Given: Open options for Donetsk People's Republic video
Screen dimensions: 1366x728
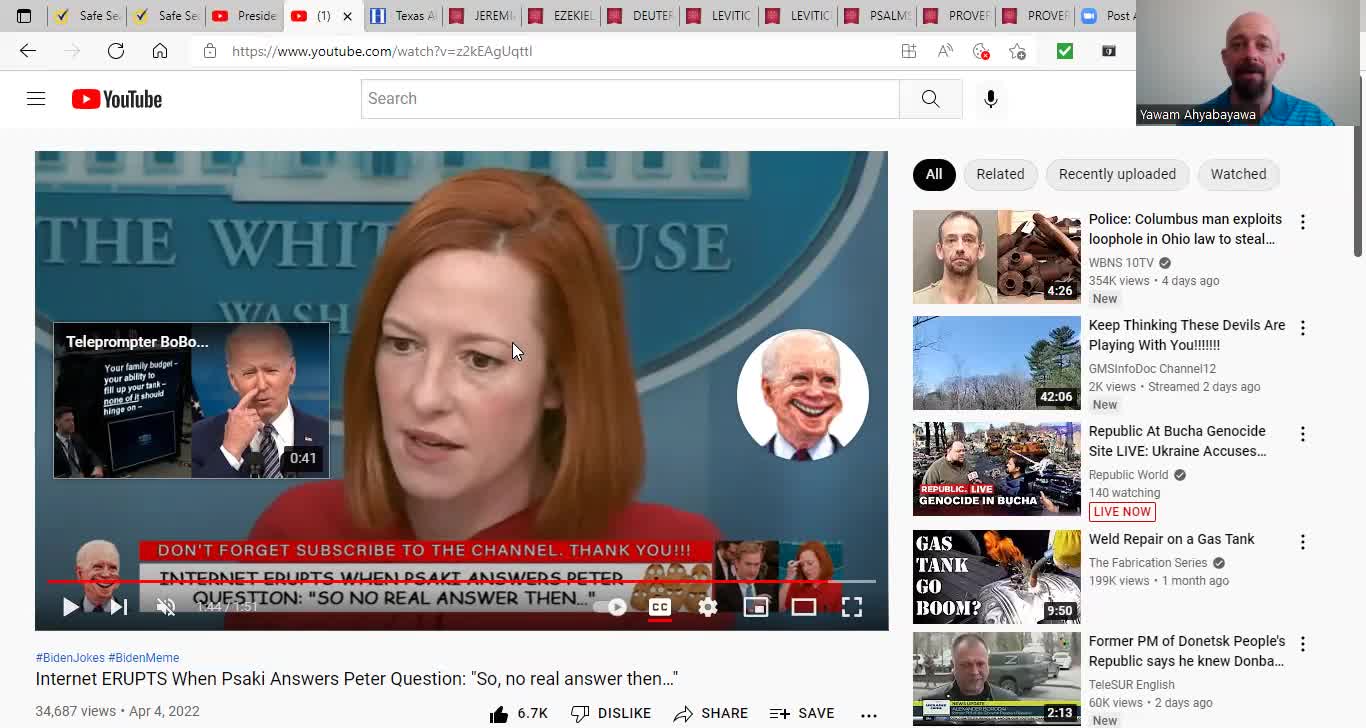Looking at the screenshot, I should coord(1302,644).
